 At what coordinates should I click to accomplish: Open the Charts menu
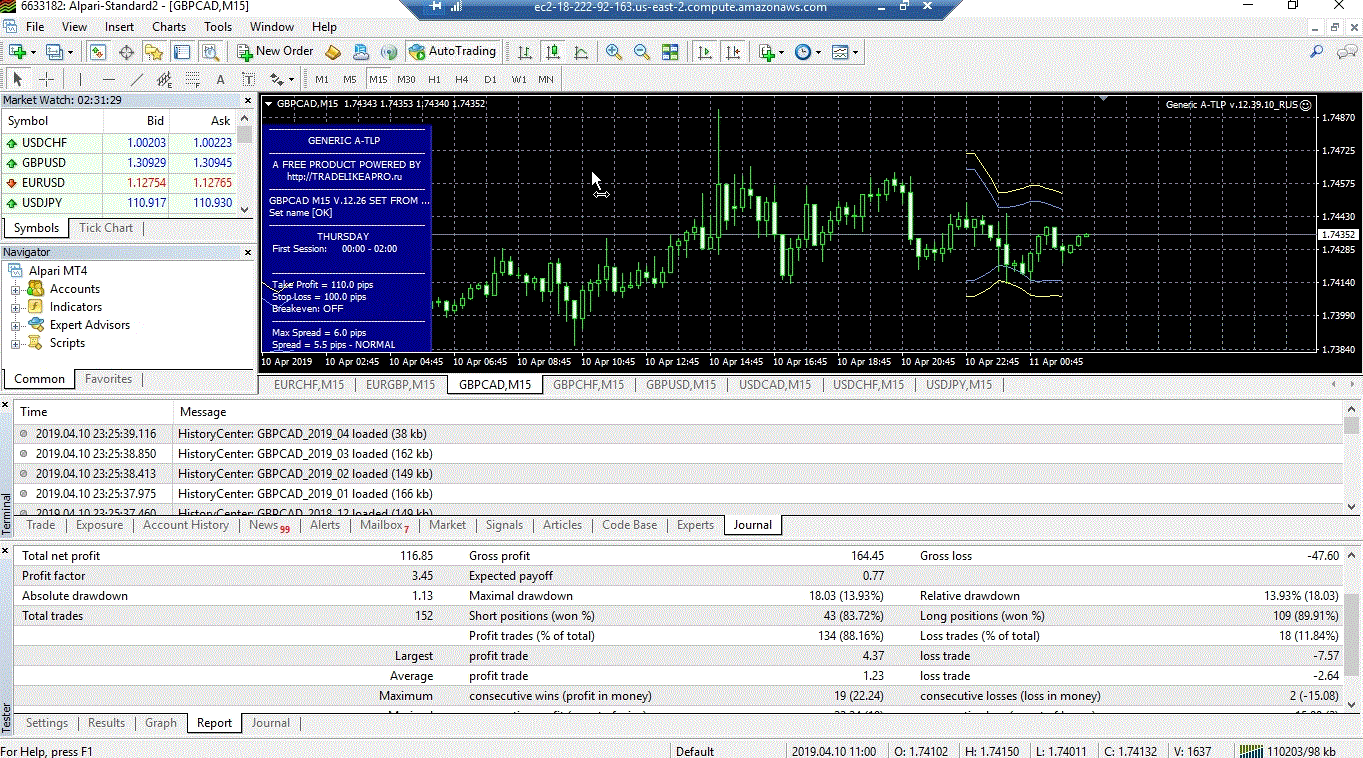coord(169,27)
